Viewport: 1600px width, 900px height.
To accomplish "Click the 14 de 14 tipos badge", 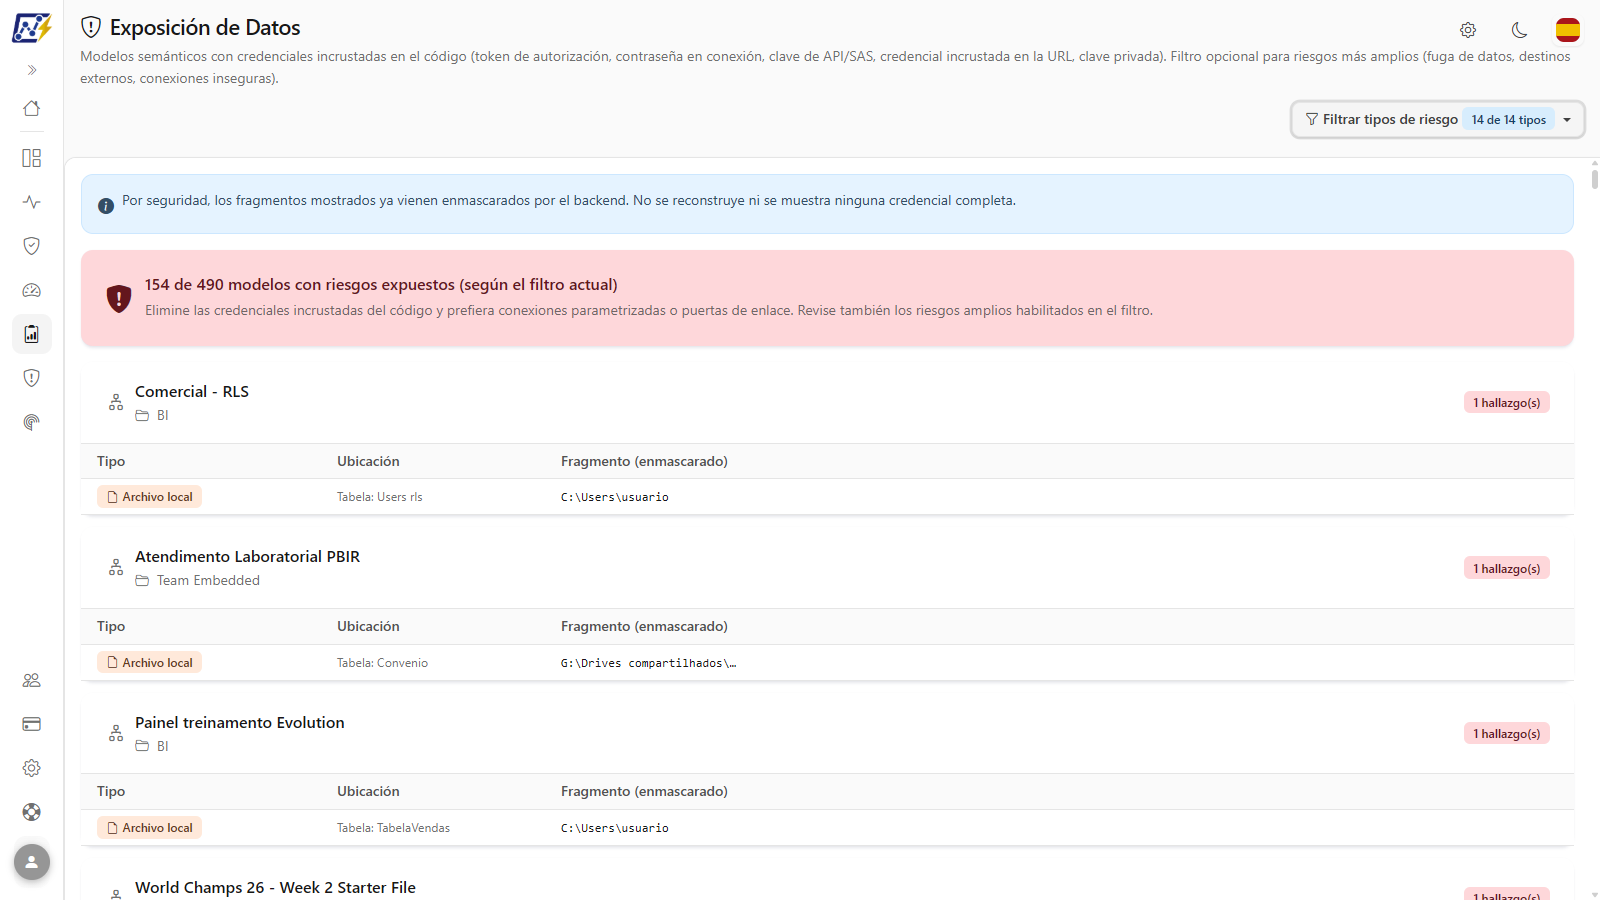I will [1508, 120].
